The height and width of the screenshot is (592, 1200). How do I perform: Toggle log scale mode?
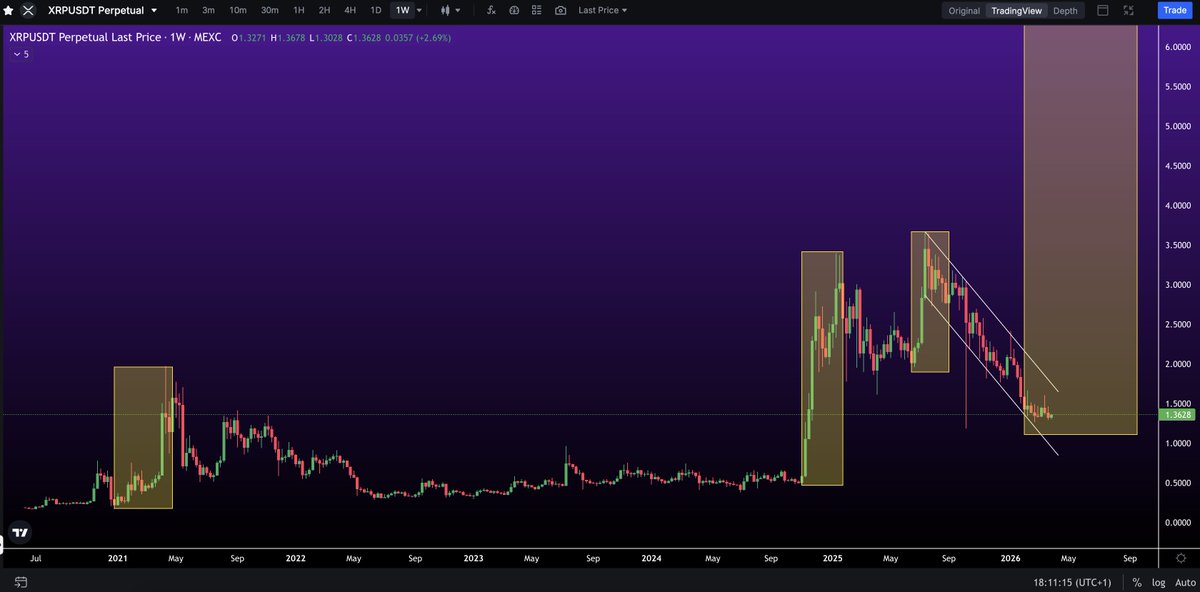(1158, 582)
